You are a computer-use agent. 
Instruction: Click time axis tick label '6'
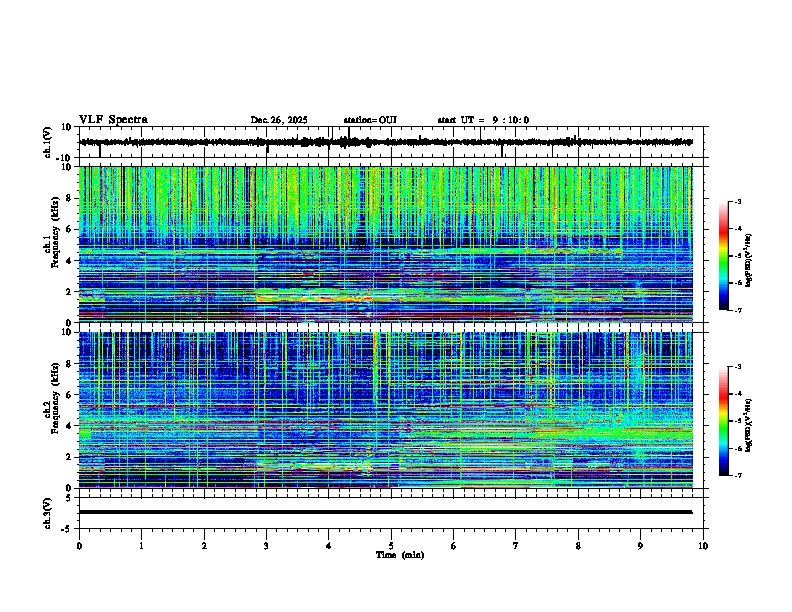tap(454, 546)
